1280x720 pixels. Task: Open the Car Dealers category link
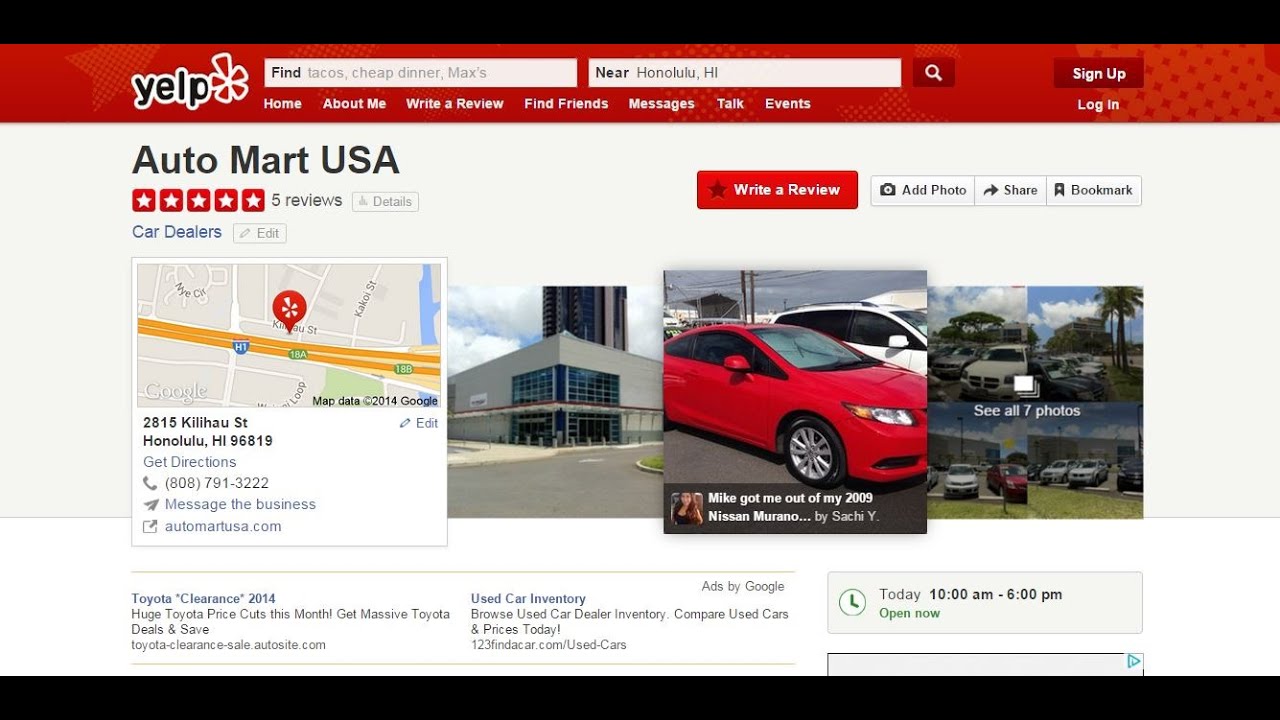click(x=177, y=232)
